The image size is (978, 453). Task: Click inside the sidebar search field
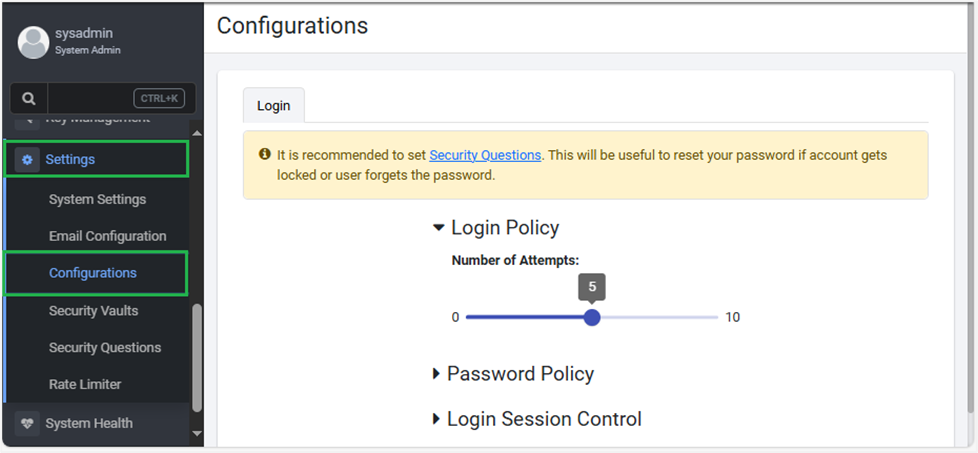tap(90, 99)
